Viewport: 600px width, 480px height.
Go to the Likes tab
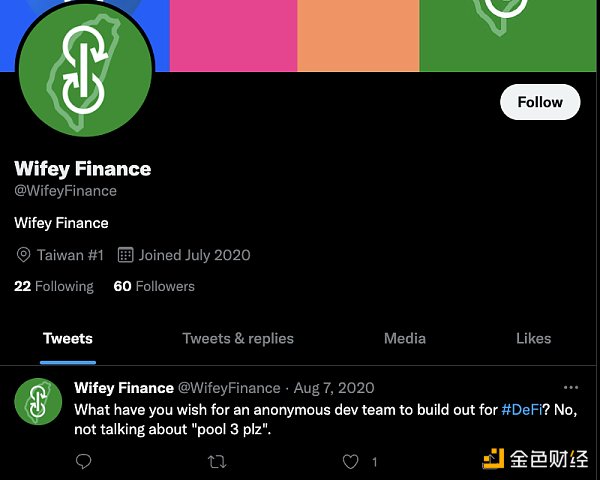pos(533,338)
